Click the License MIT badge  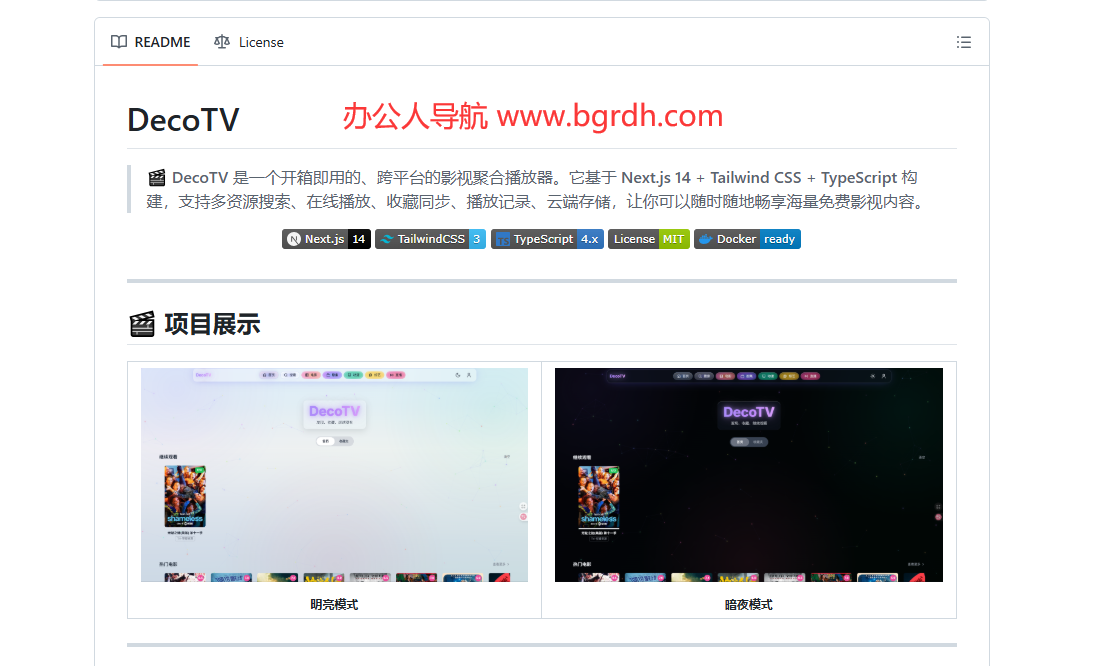click(648, 239)
